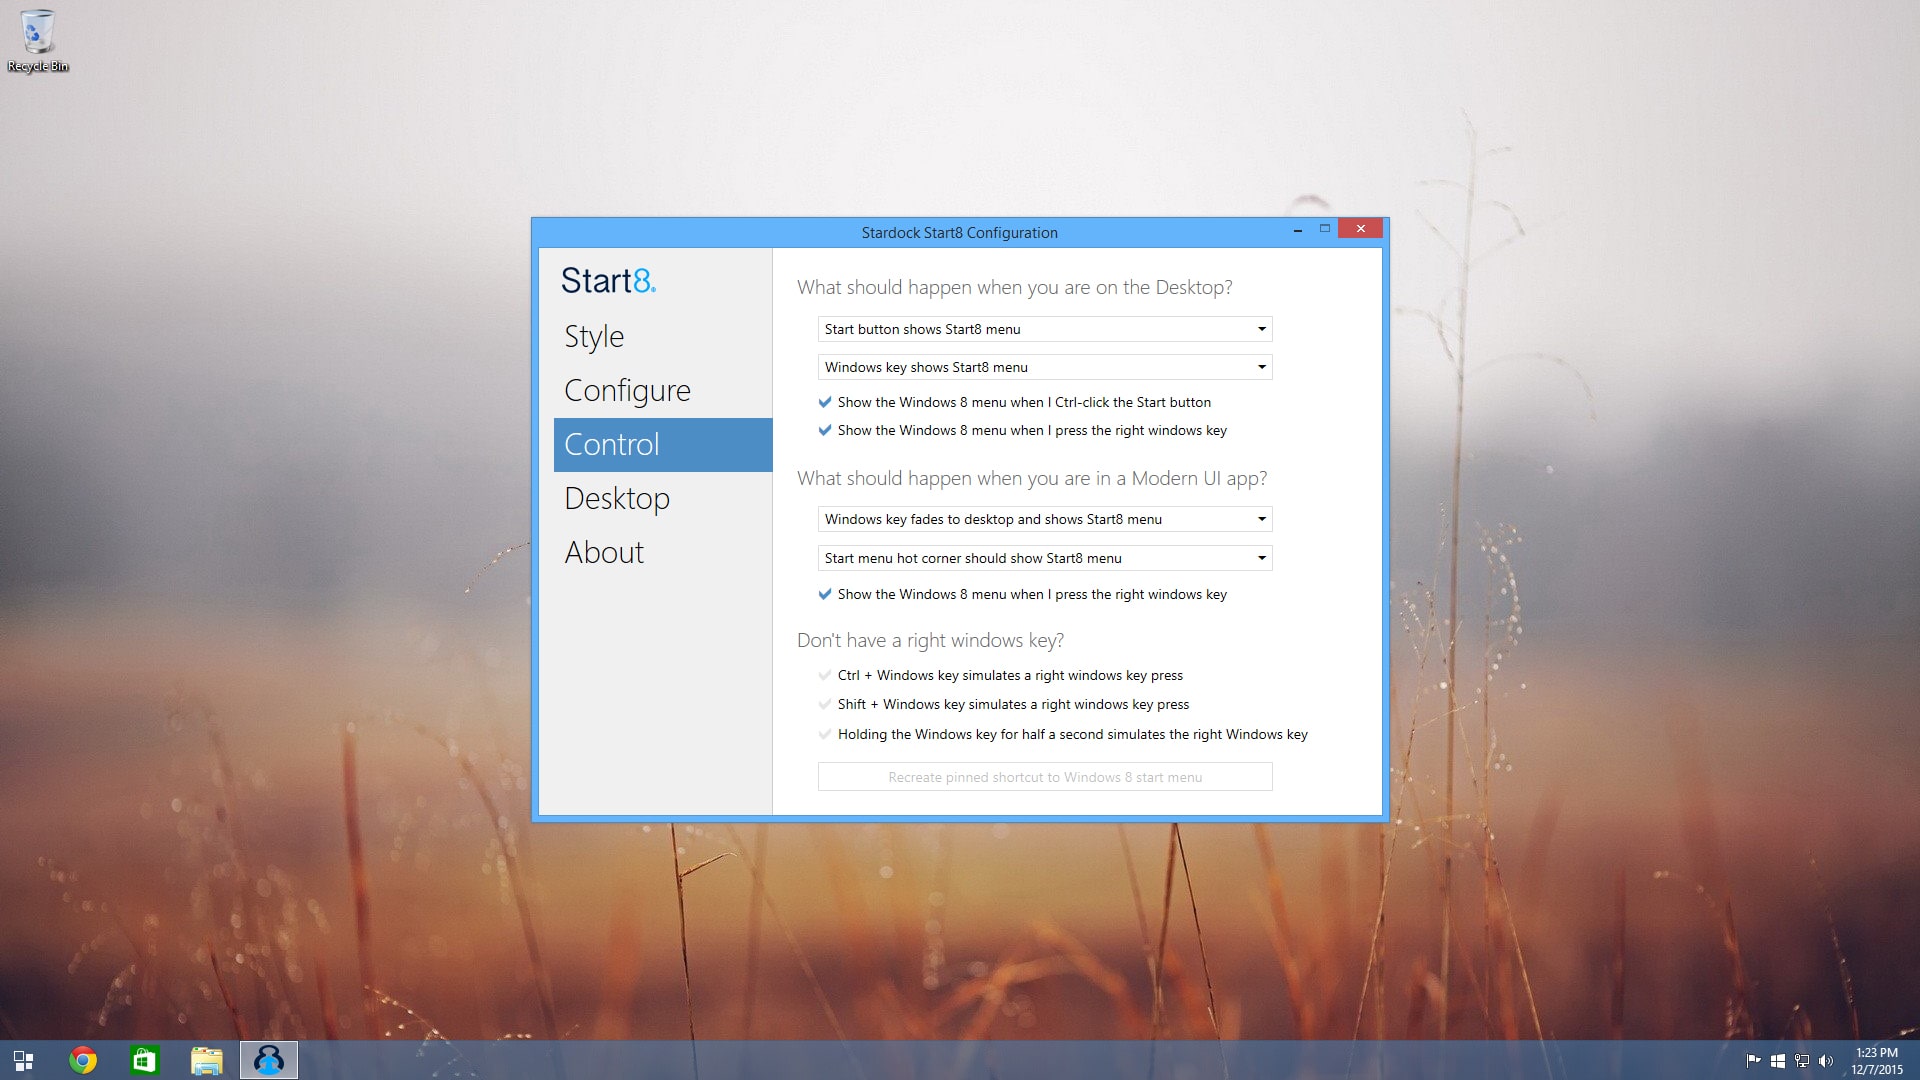Click the Windows logo tray icon
Viewport: 1920px width, 1080px height.
point(1778,1061)
